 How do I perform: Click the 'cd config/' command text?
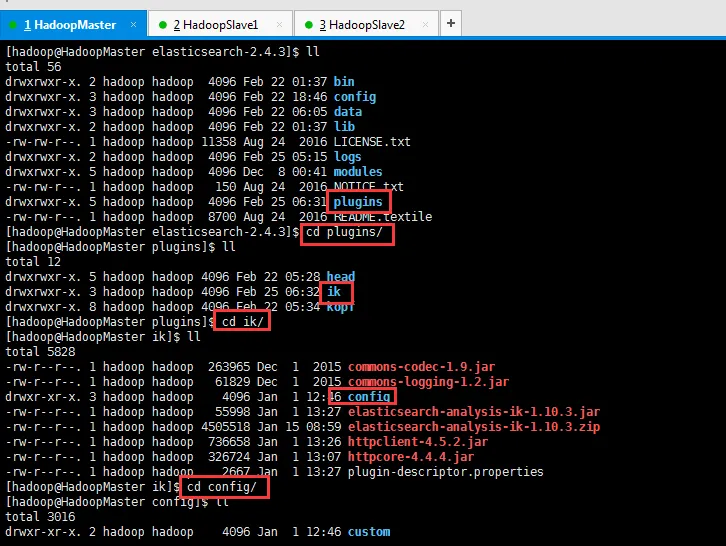pyautogui.click(x=222, y=487)
